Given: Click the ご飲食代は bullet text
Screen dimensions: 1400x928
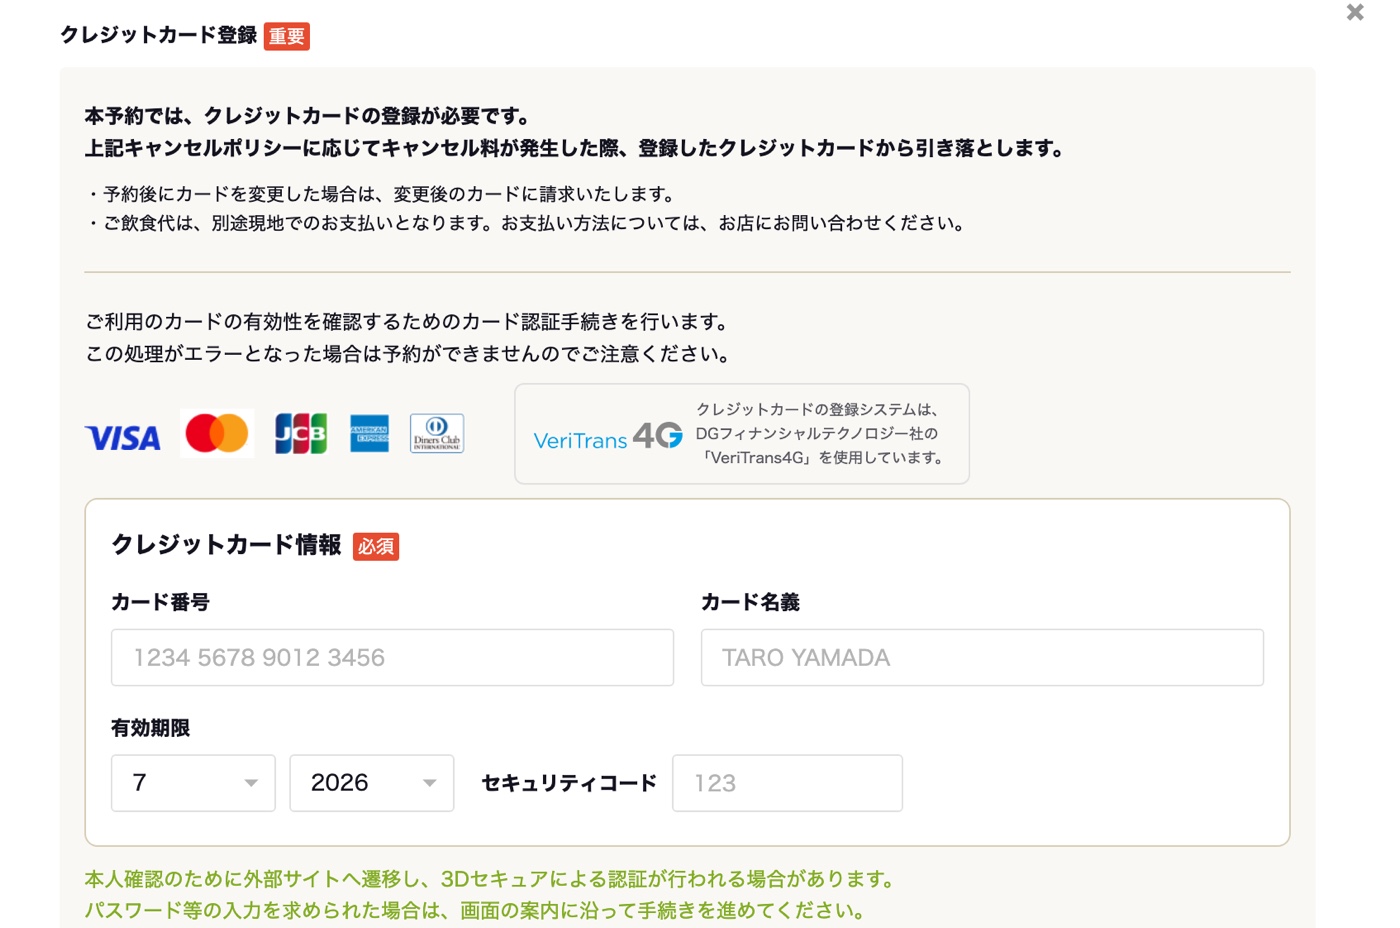Looking at the screenshot, I should [528, 223].
